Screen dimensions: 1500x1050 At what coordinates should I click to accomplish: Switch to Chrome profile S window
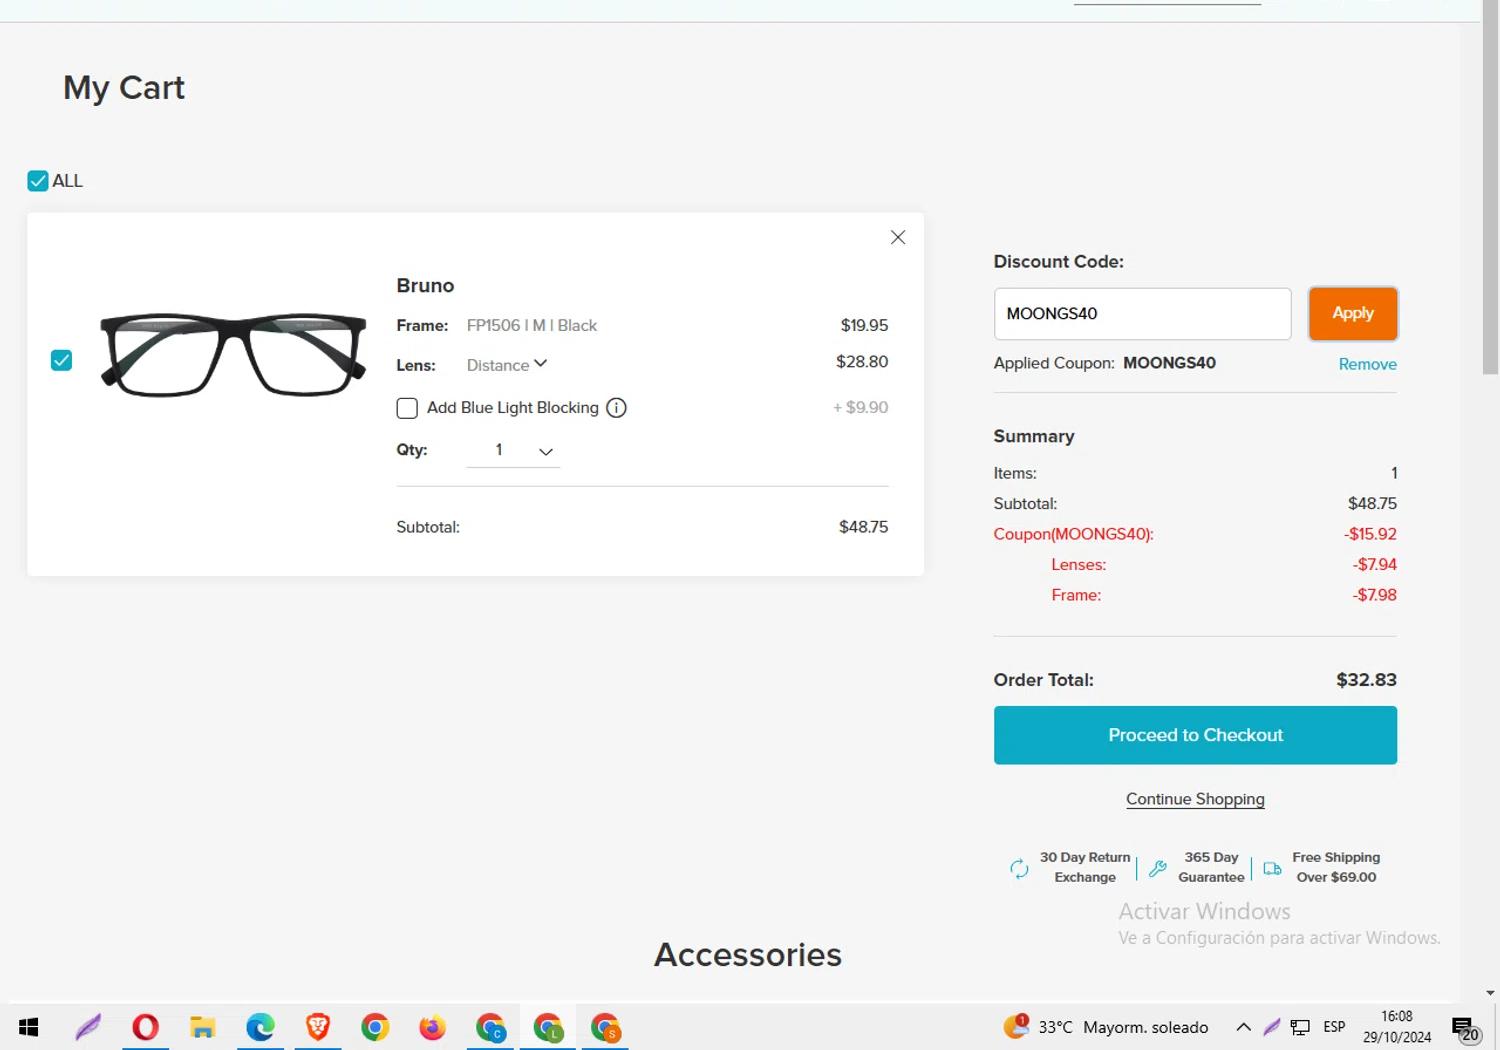(x=605, y=1027)
